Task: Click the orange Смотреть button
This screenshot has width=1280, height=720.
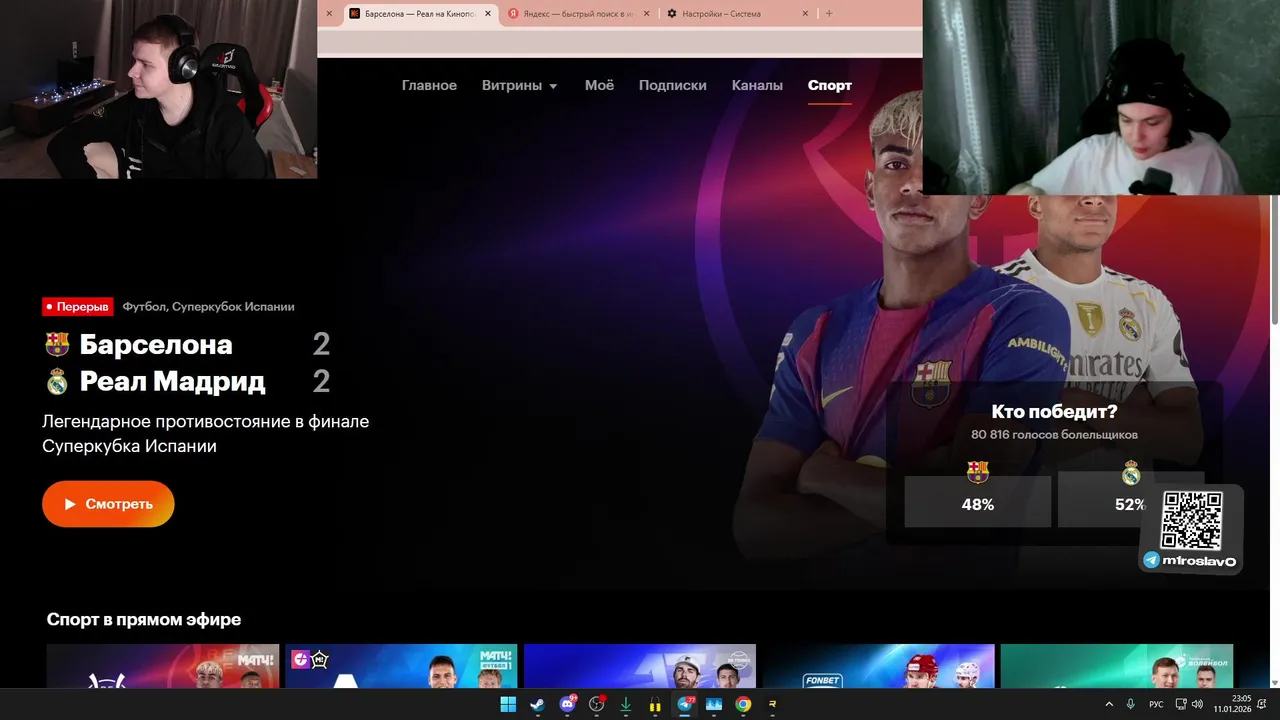Action: point(108,504)
